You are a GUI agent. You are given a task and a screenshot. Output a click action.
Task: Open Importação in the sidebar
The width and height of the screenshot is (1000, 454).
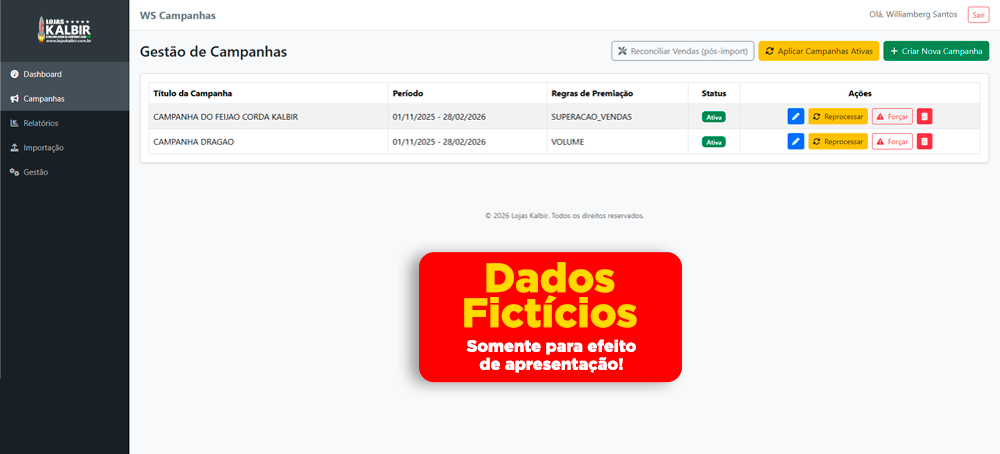click(x=64, y=147)
